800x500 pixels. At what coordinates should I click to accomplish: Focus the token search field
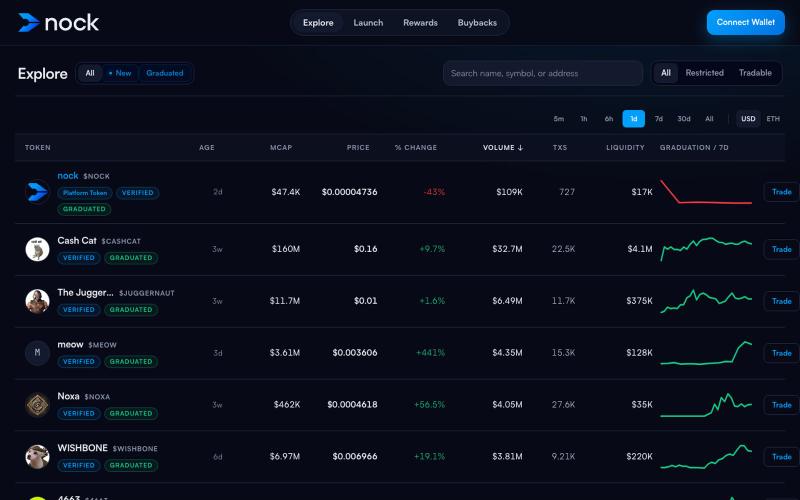(543, 73)
